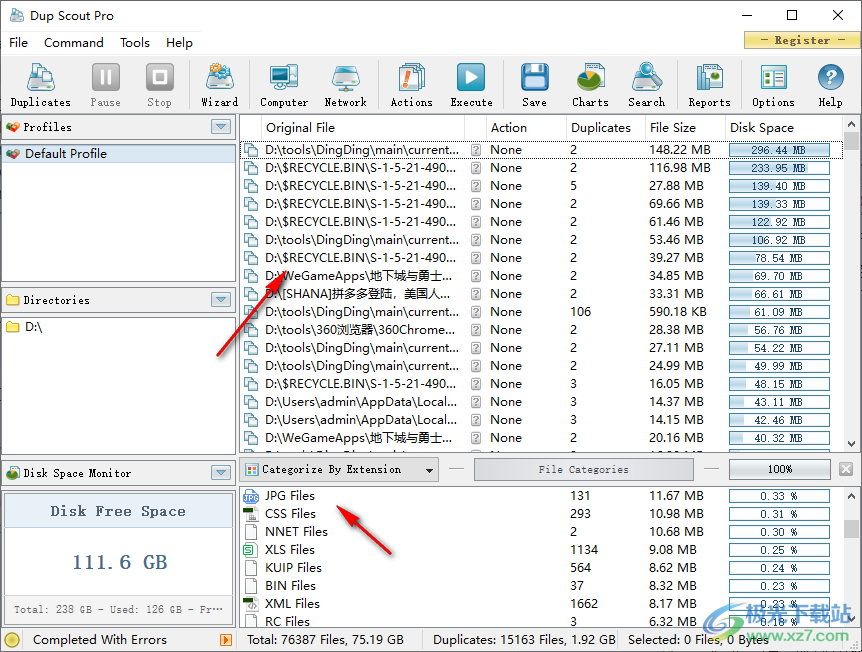Open the Options toolbar tool

click(x=773, y=85)
